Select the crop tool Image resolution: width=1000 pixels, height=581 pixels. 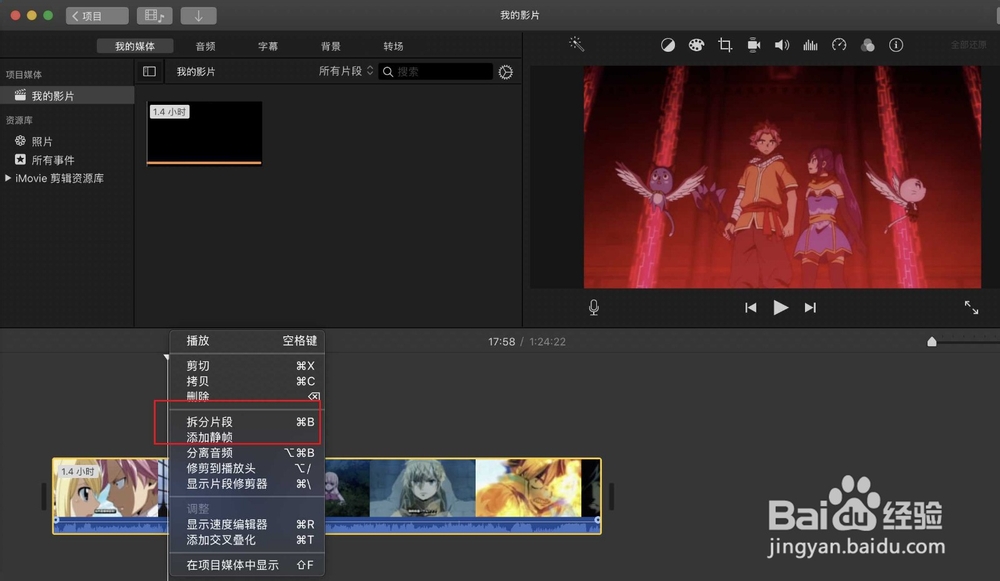tap(725, 45)
